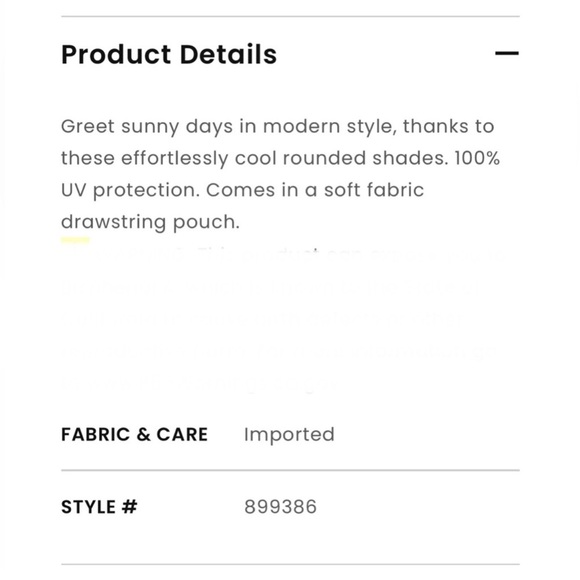Select the word 'Greet' in the description

click(x=88, y=126)
